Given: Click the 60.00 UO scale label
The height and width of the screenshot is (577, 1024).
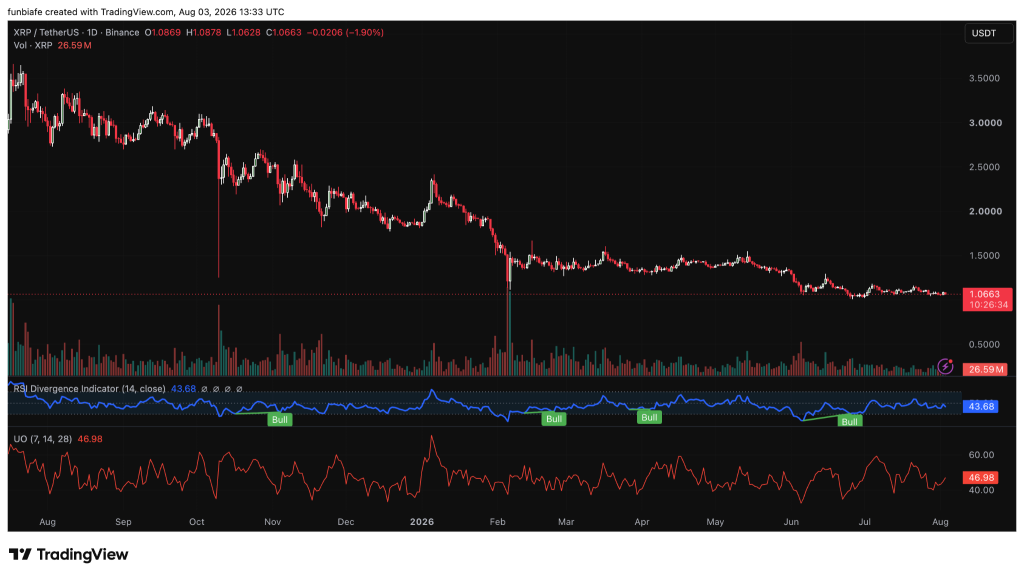Looking at the screenshot, I should tap(982, 454).
